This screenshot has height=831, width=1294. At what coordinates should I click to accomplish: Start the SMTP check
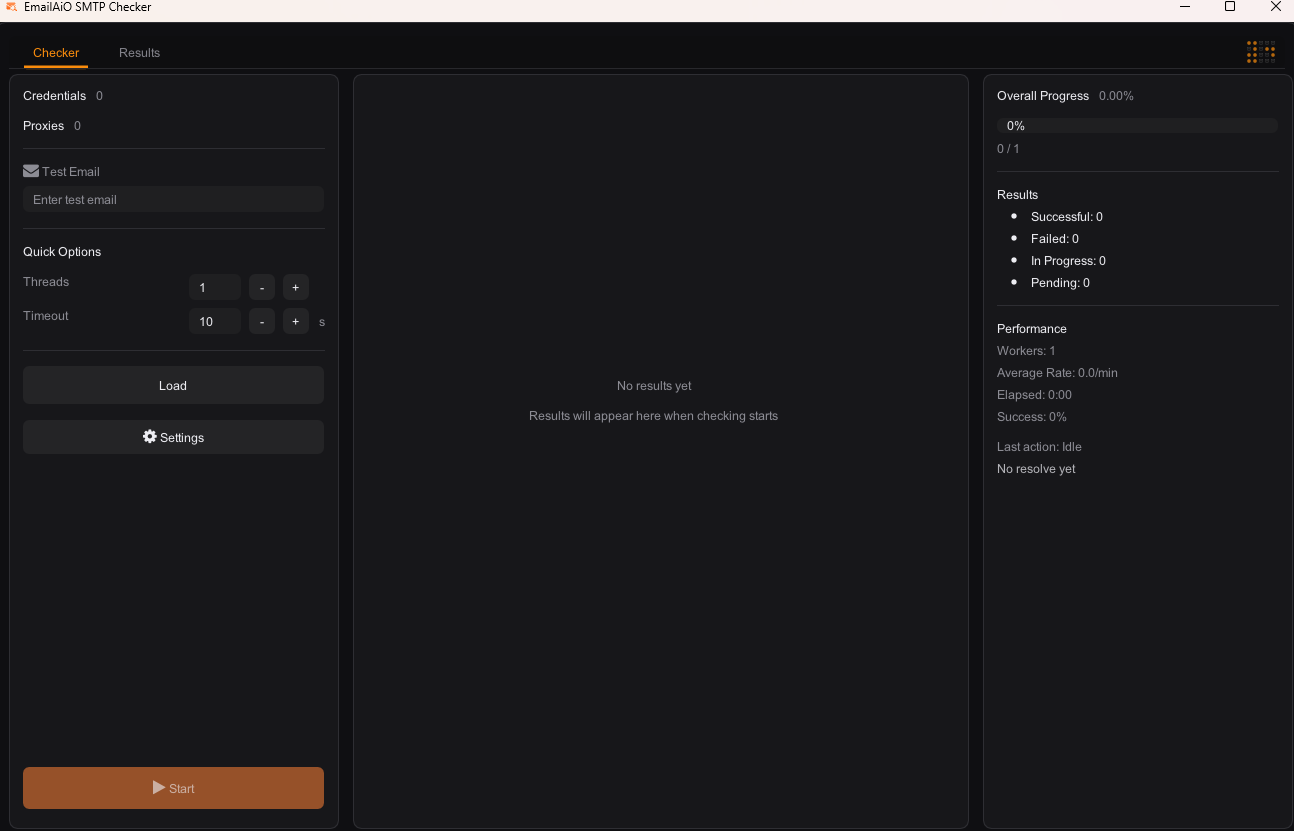[x=172, y=788]
